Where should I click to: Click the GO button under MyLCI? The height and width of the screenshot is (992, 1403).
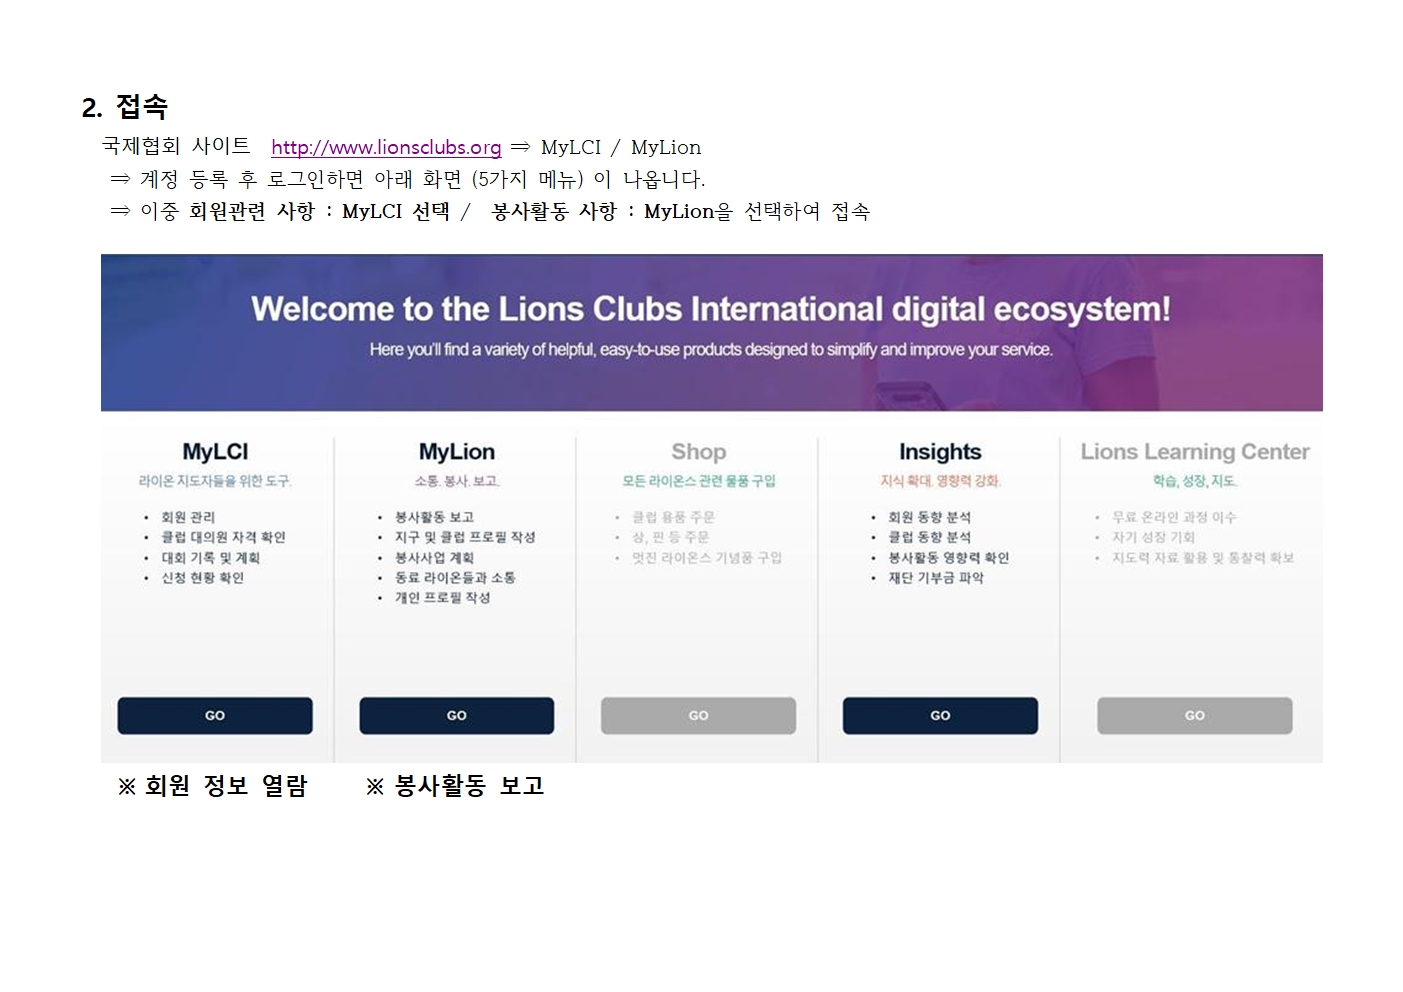pyautogui.click(x=215, y=716)
